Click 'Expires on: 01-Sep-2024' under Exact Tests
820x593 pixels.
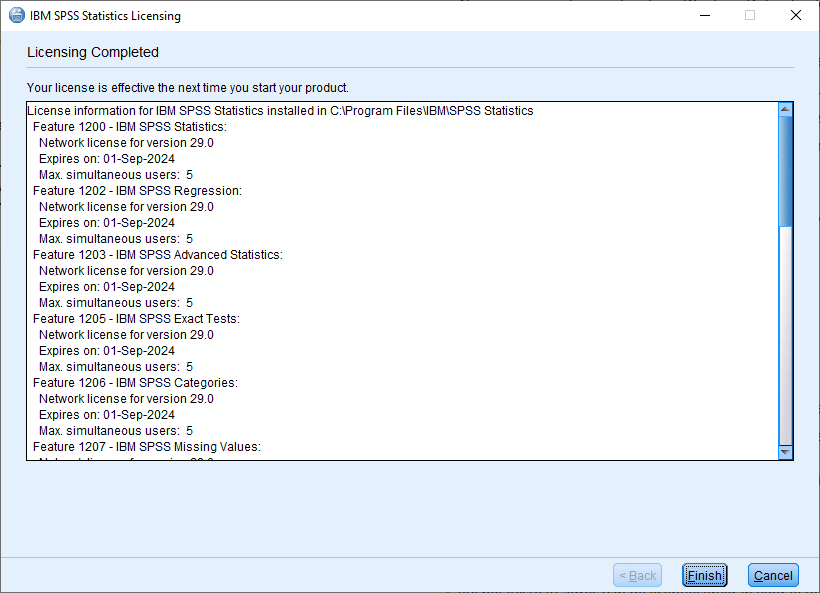click(x=107, y=350)
